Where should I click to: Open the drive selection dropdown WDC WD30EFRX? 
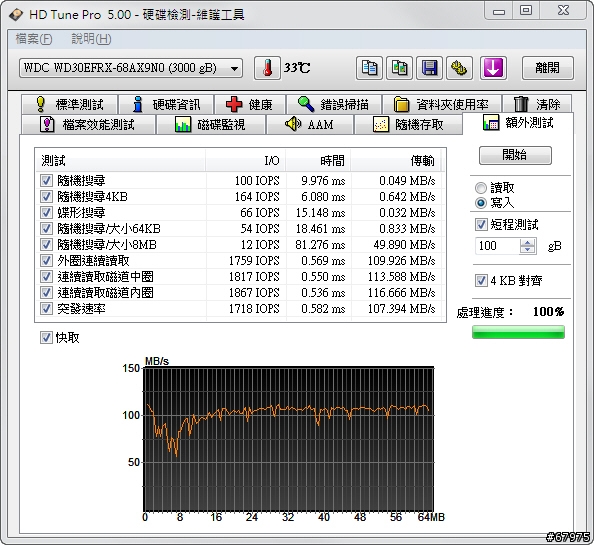click(x=131, y=68)
